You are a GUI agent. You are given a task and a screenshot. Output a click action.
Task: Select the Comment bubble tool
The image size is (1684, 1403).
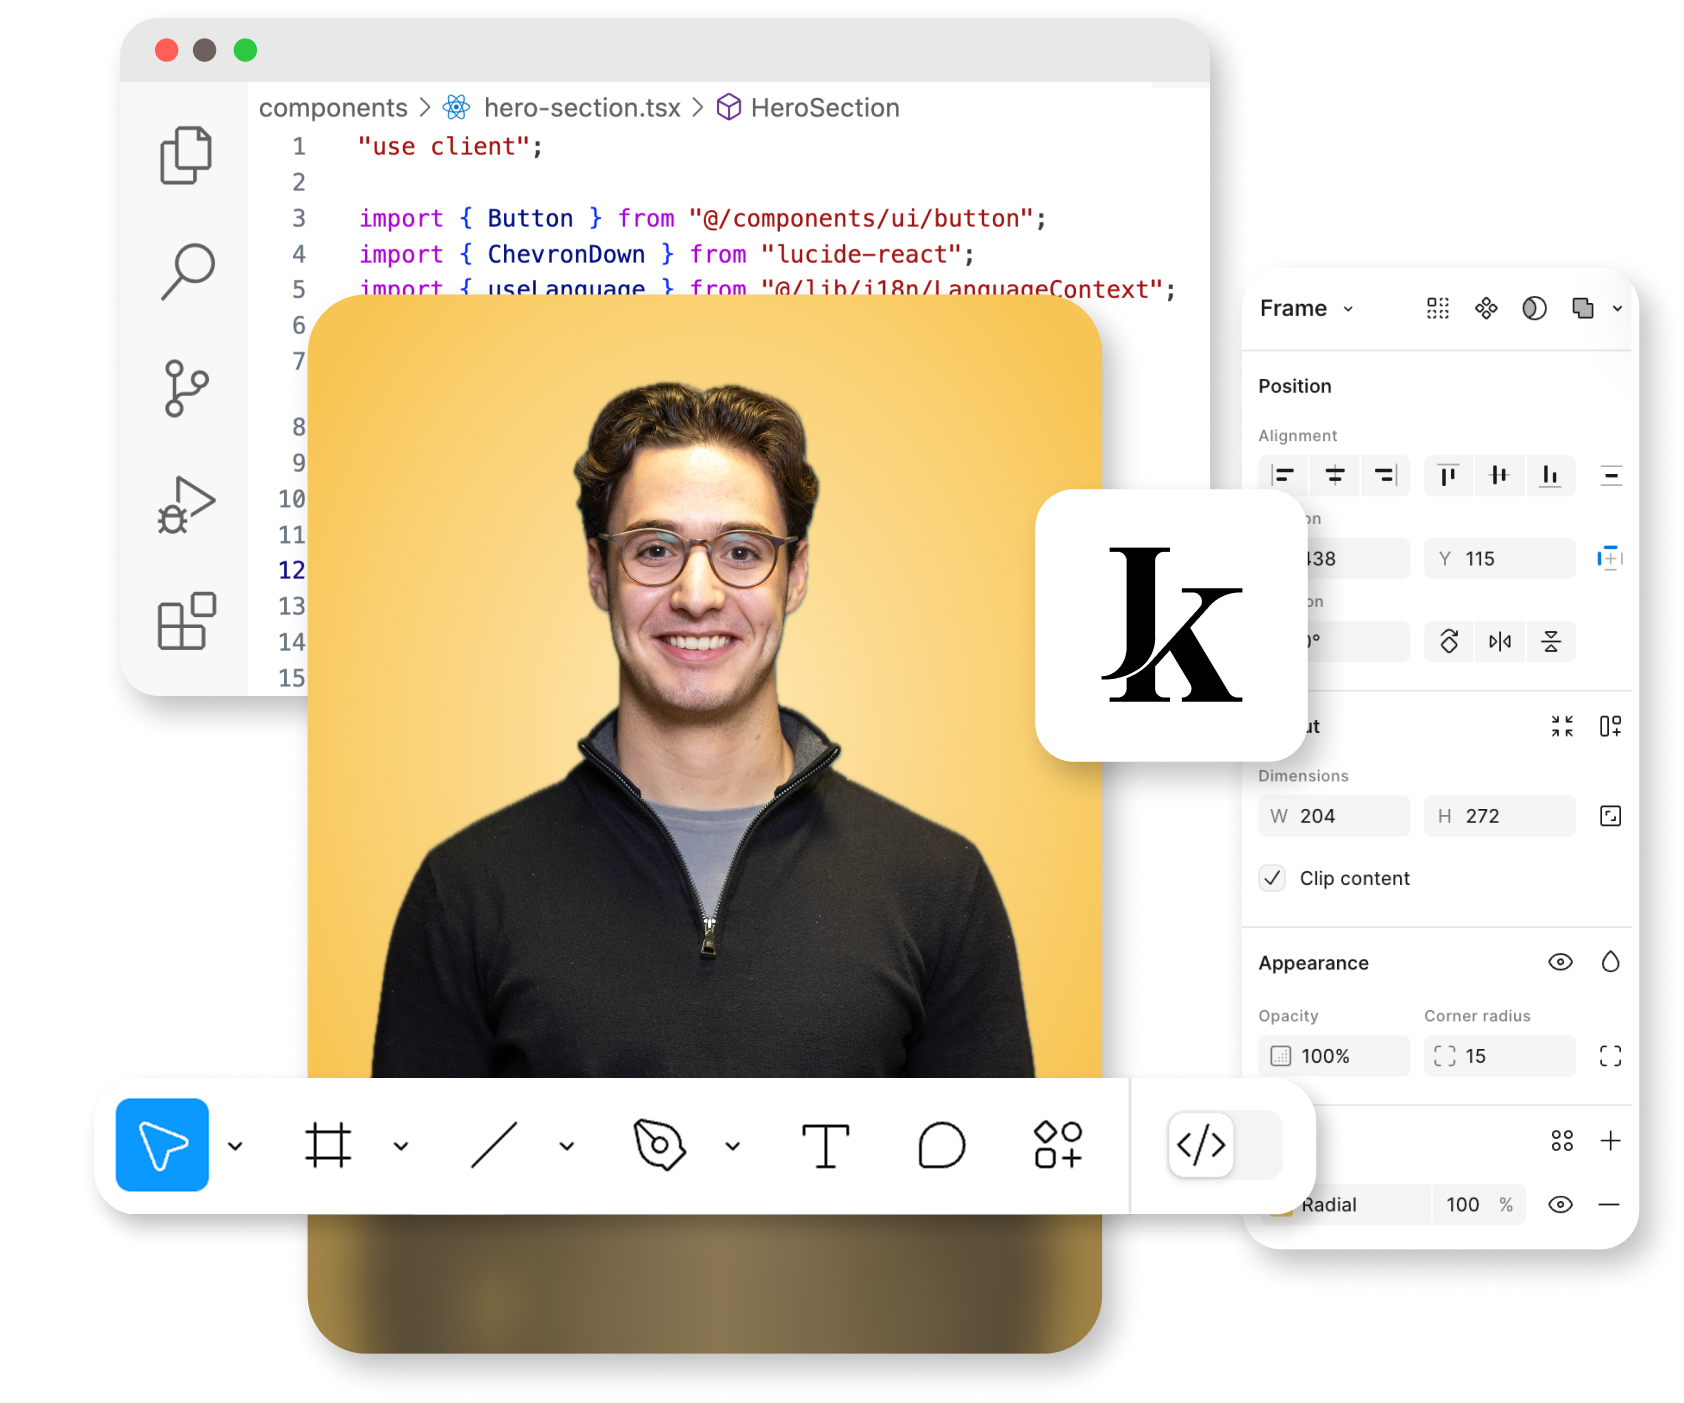click(x=941, y=1145)
